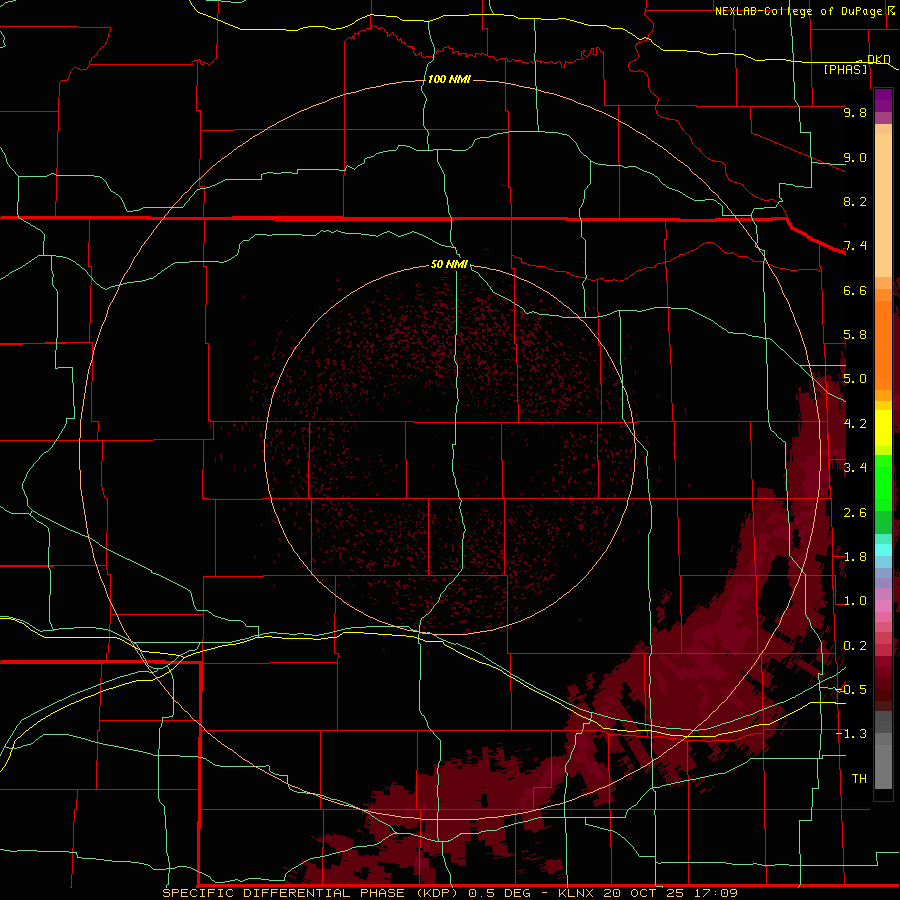Click the NEXLAB-College of DuPage credit text
Screen dimensions: 900x900
[798, 11]
